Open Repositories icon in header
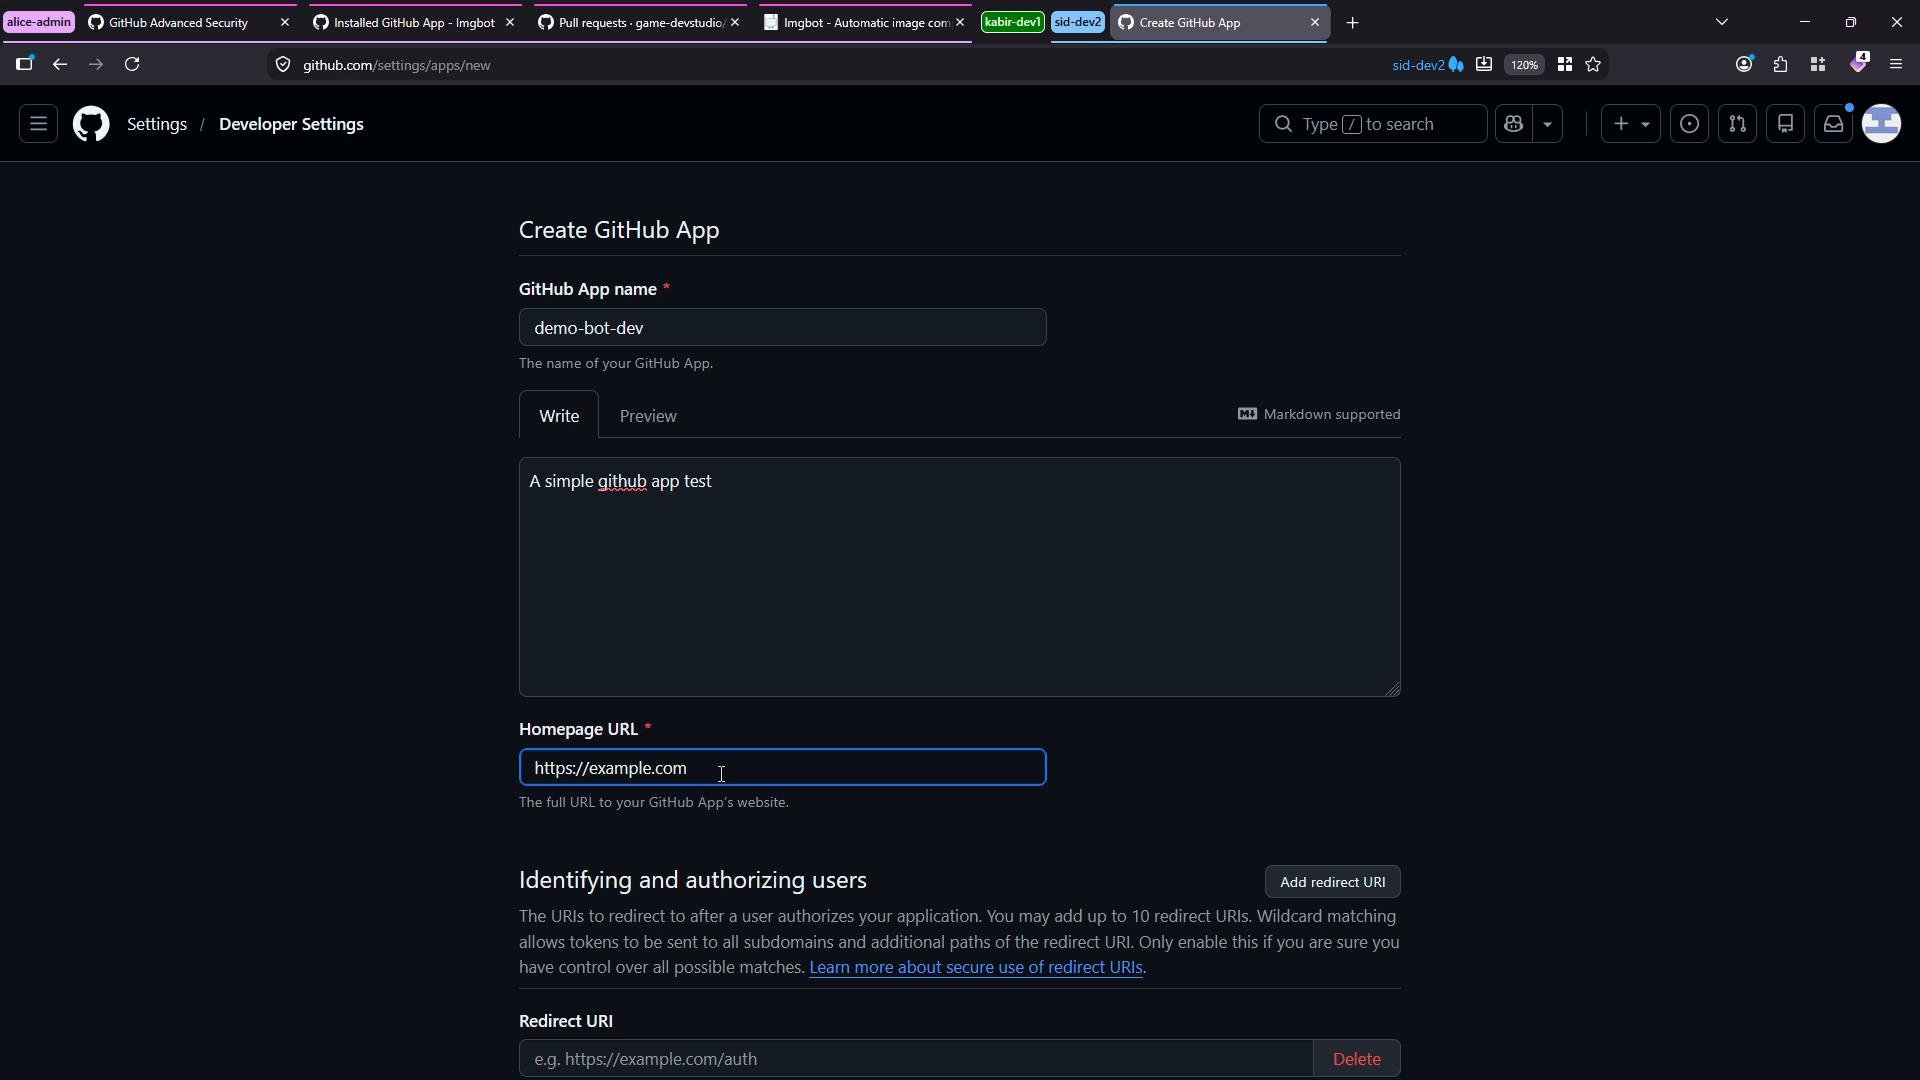Screen dimensions: 1920x1080 pyautogui.click(x=1786, y=124)
